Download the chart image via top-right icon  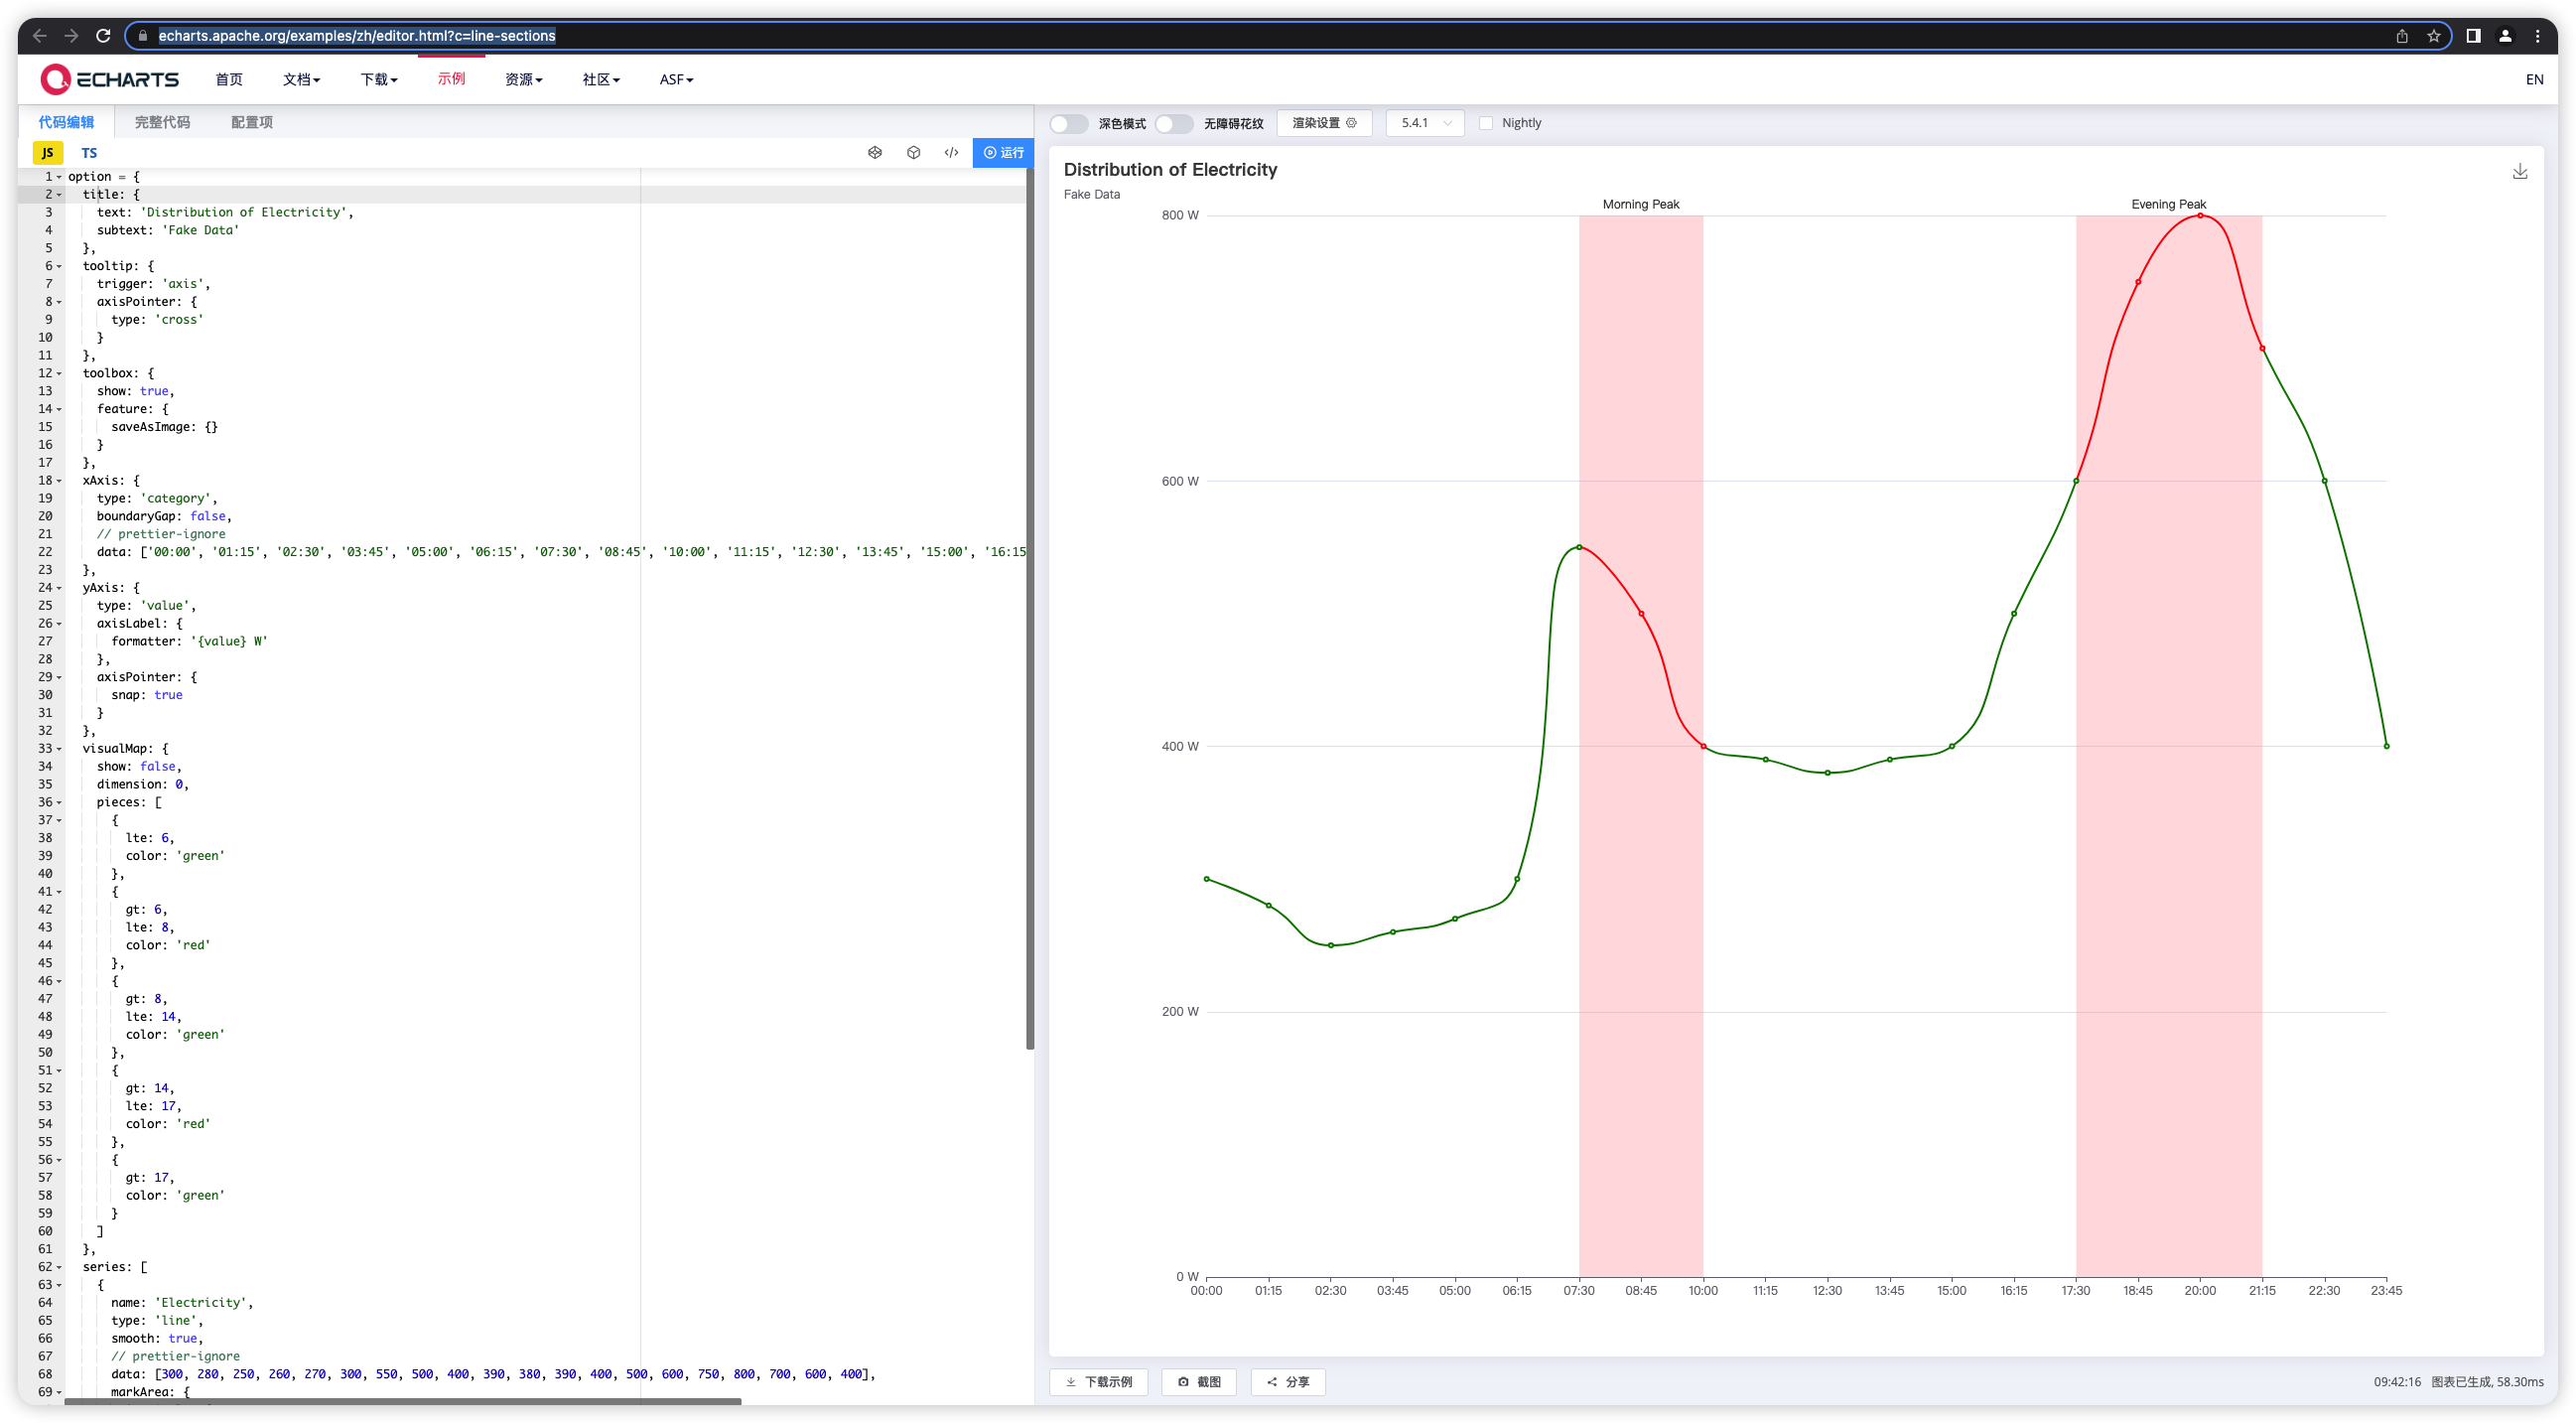coord(2521,171)
